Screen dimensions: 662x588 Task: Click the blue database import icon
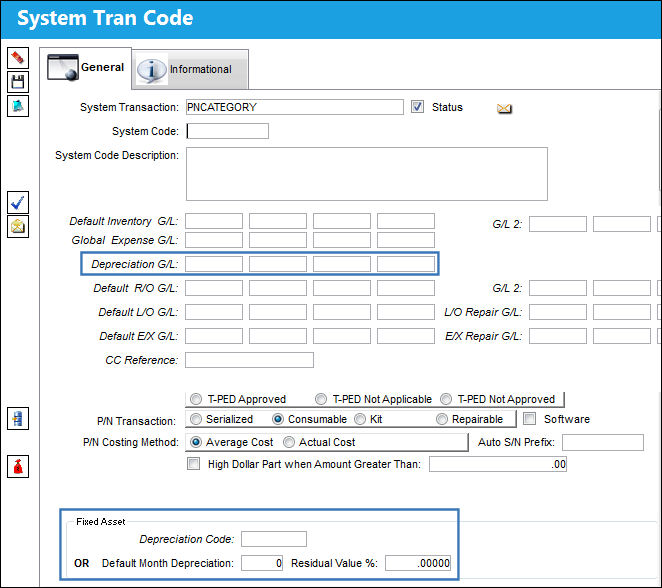point(18,418)
